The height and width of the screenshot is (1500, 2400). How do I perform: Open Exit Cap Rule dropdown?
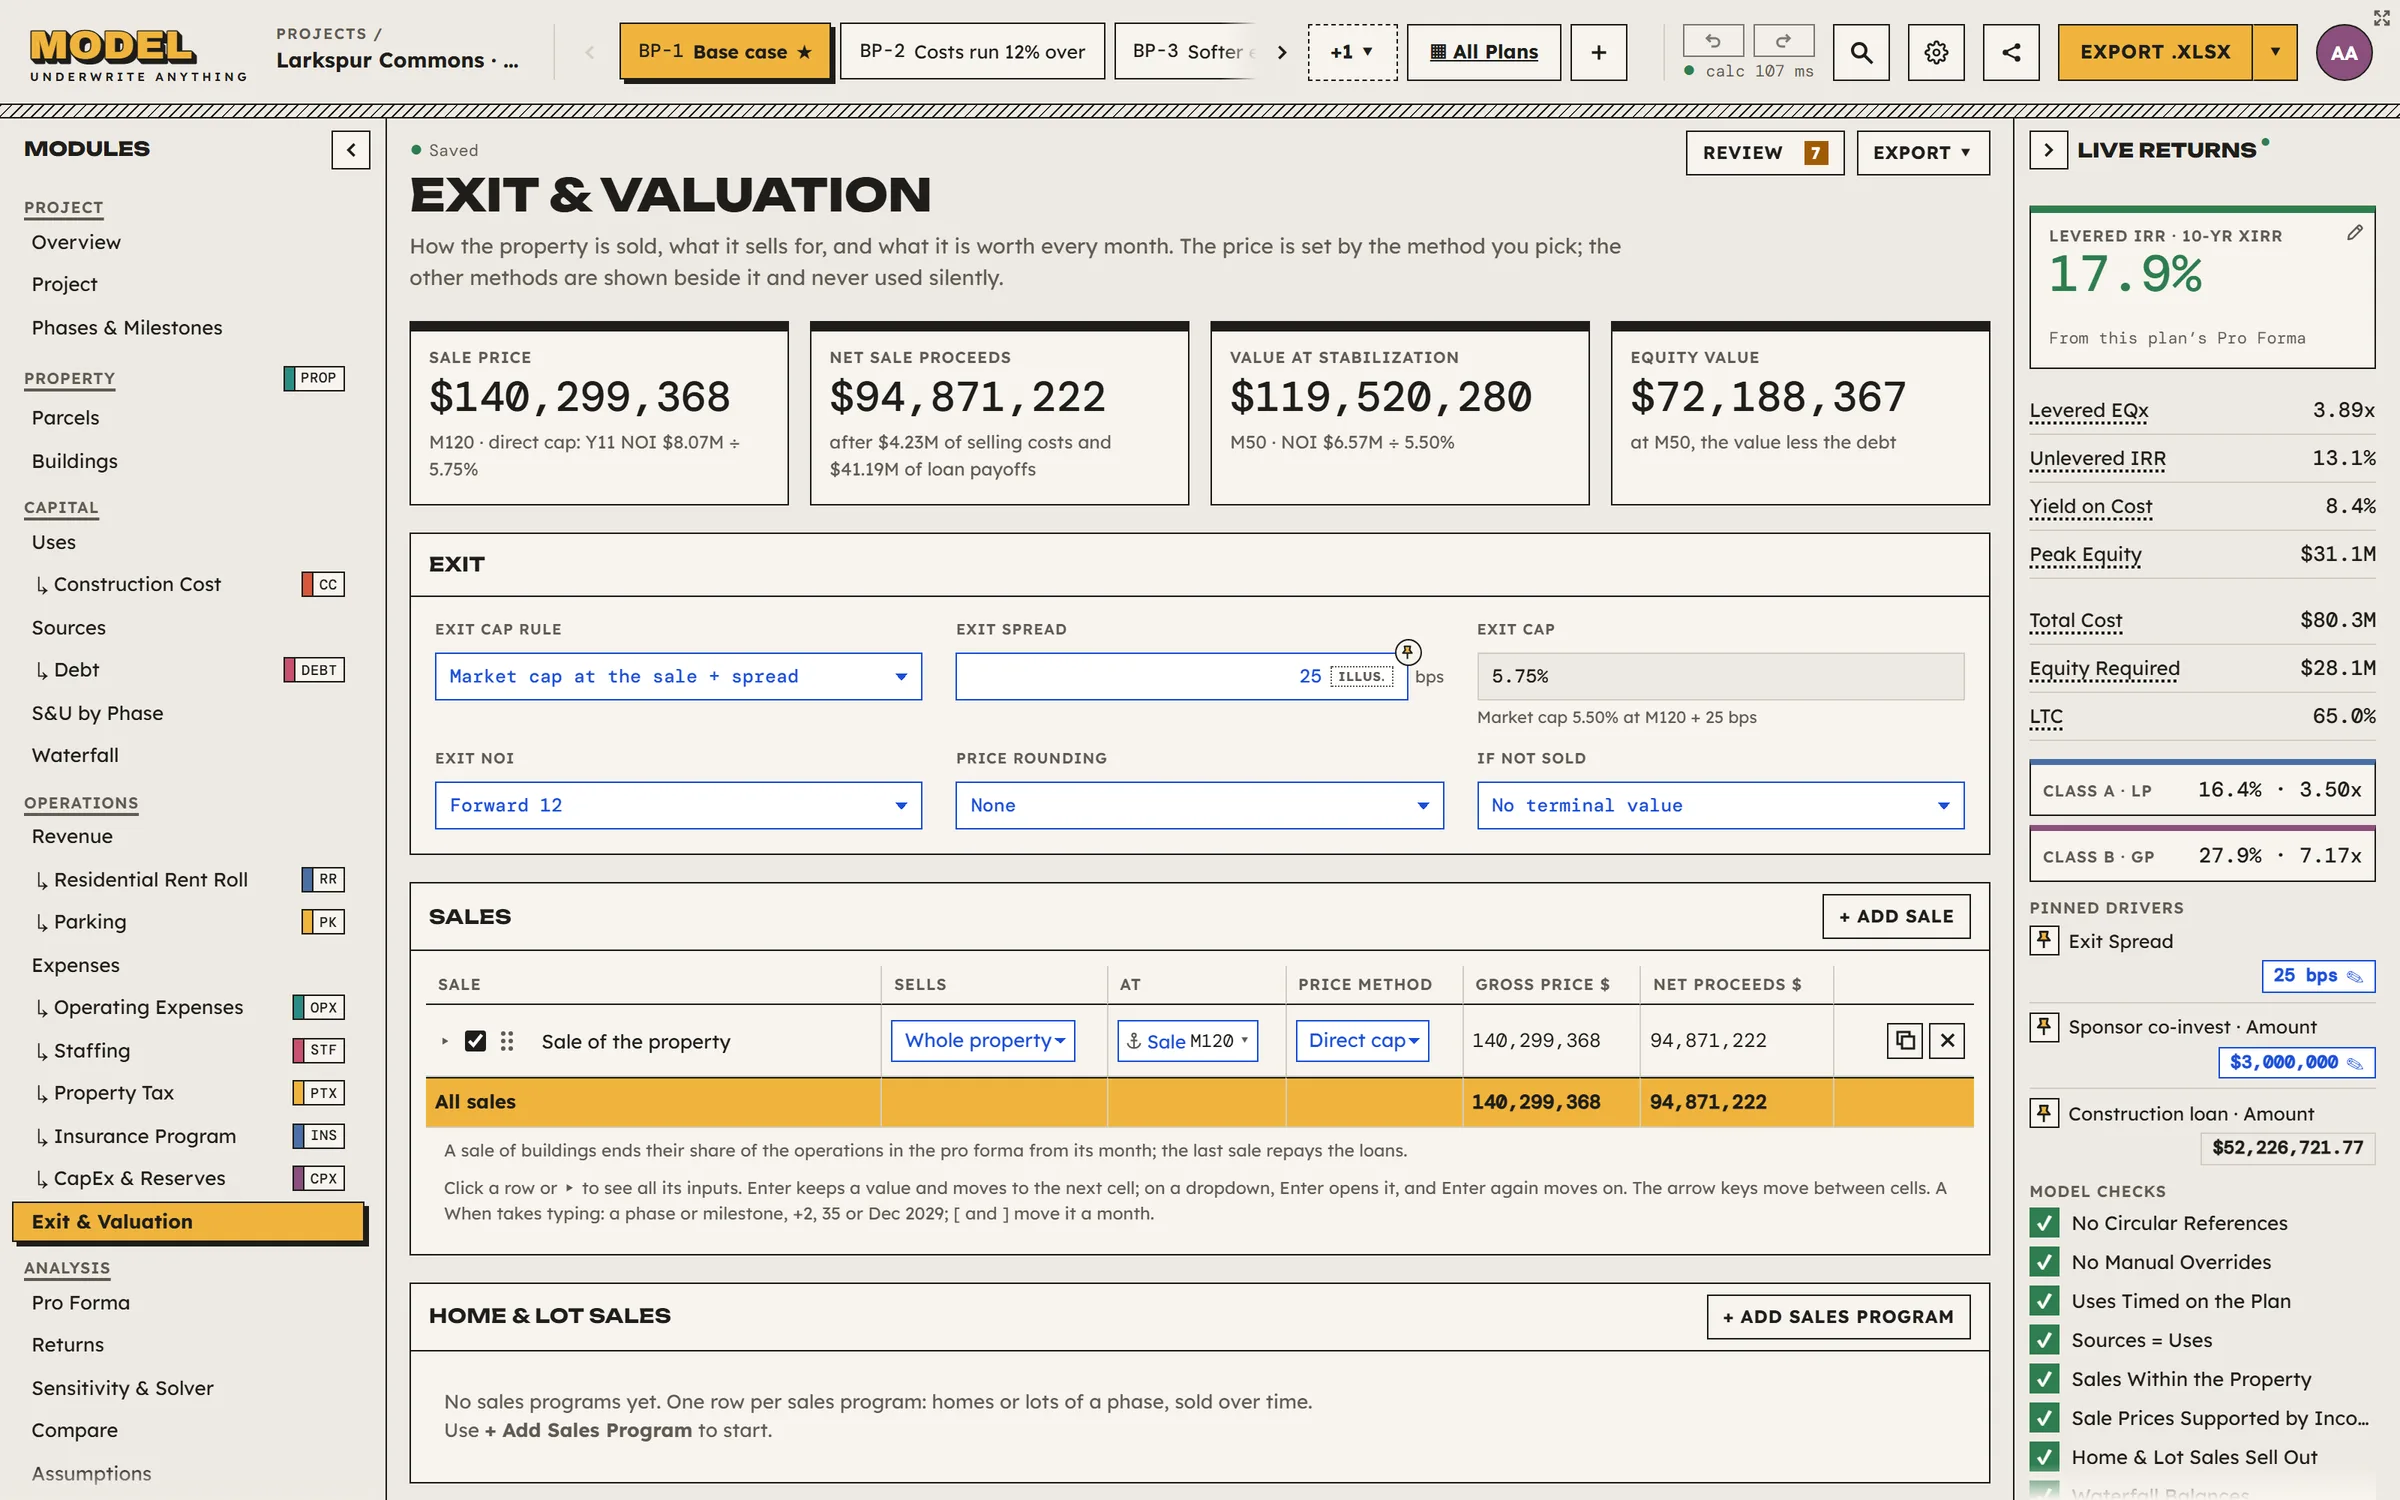(678, 676)
